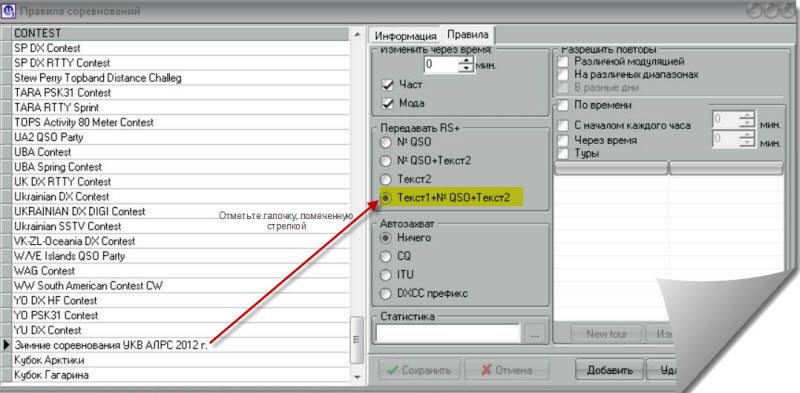This screenshot has width=800, height=393.
Task: Select the Текст2 radio option
Action: point(386,179)
